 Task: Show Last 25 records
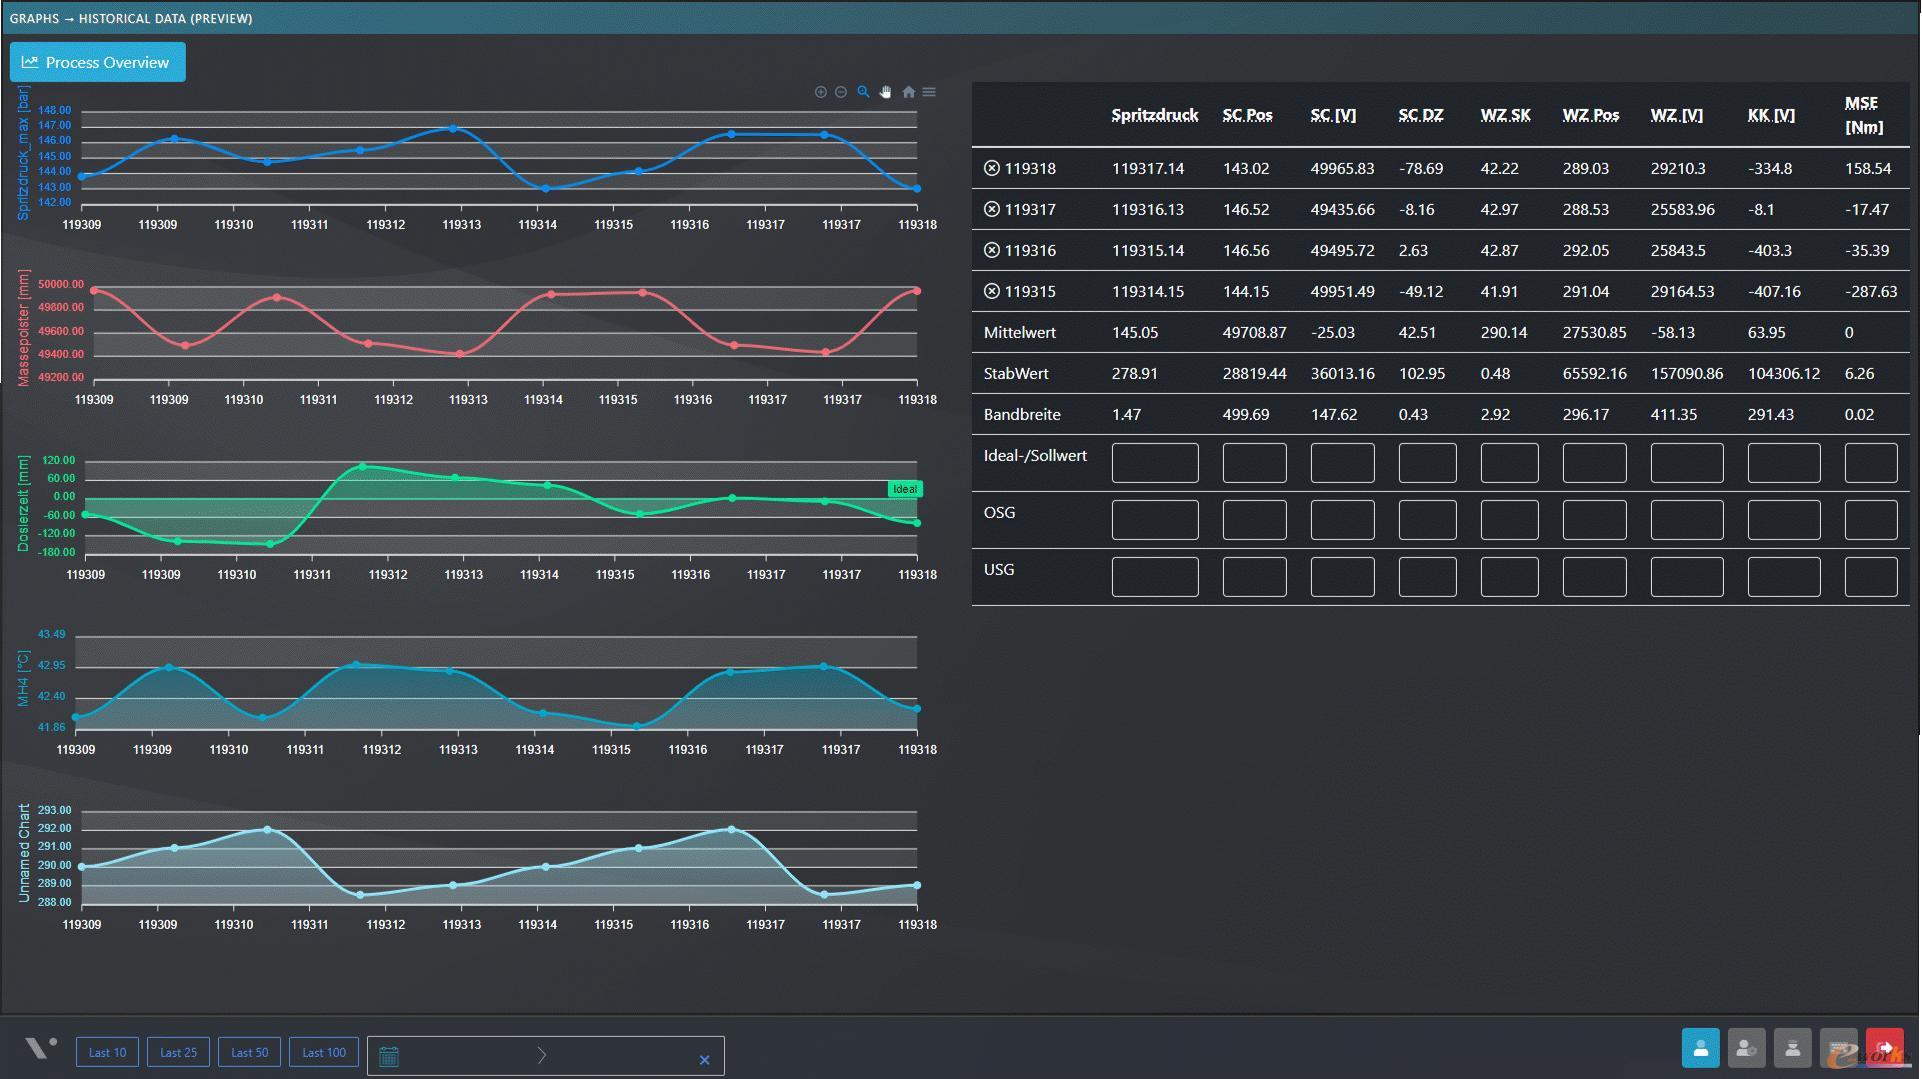click(178, 1052)
